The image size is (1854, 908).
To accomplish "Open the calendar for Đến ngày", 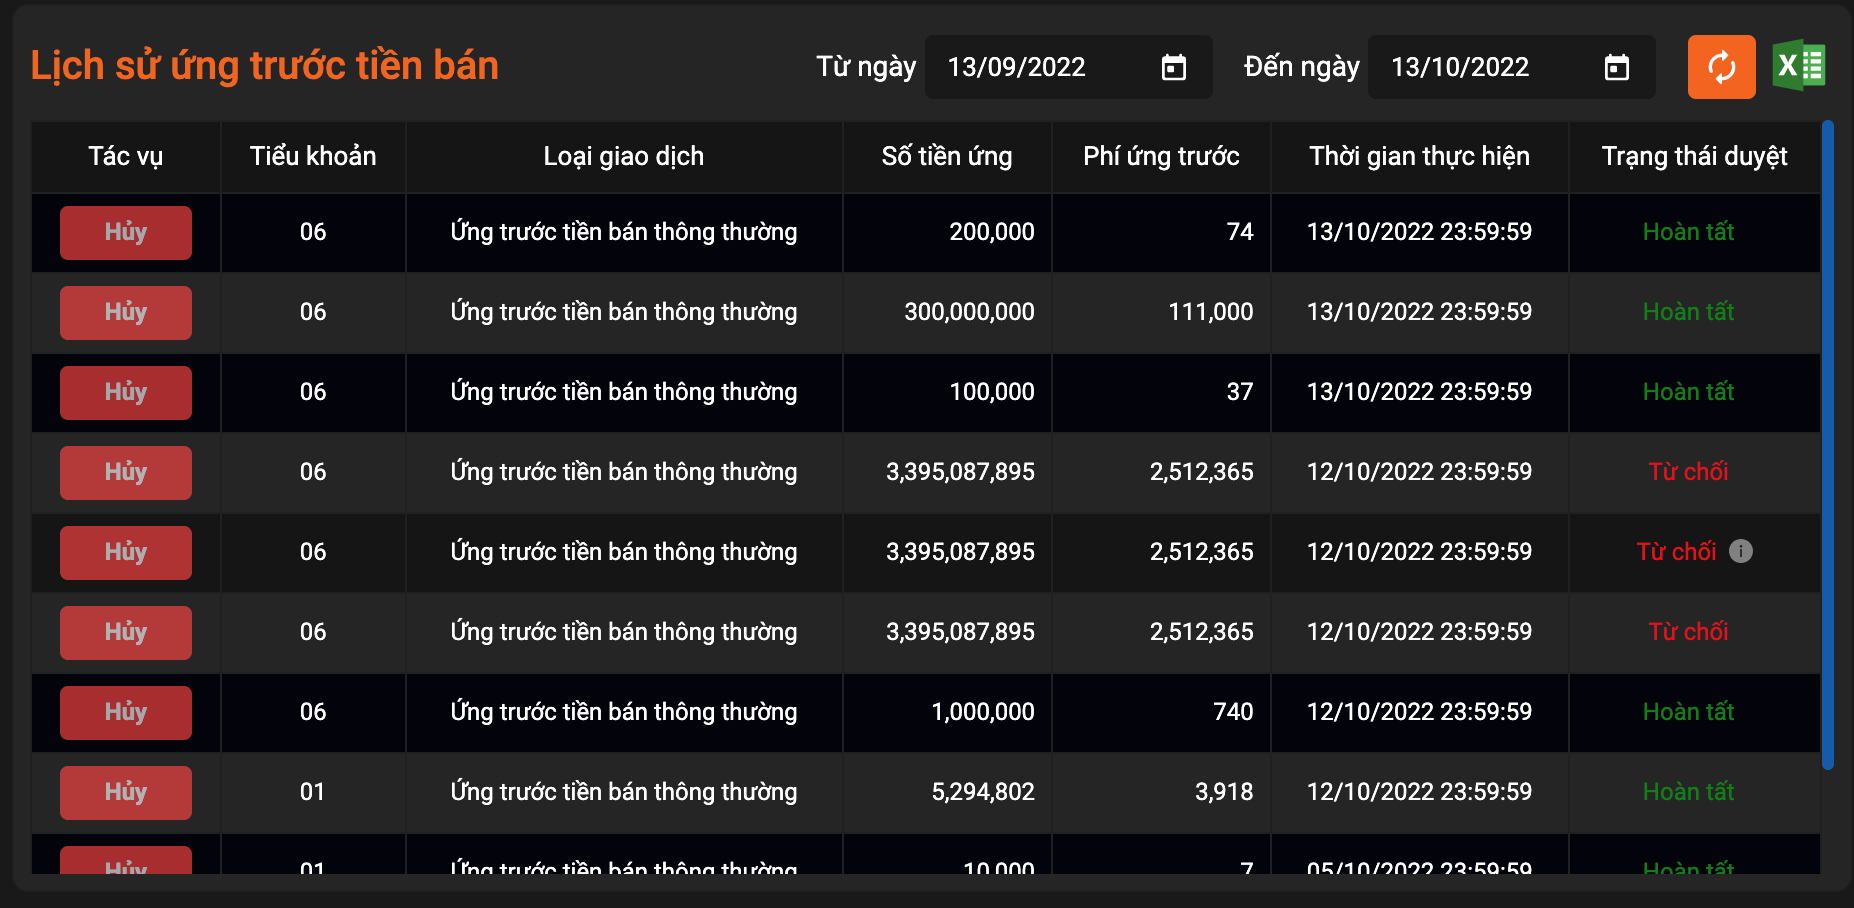I will click(x=1616, y=68).
